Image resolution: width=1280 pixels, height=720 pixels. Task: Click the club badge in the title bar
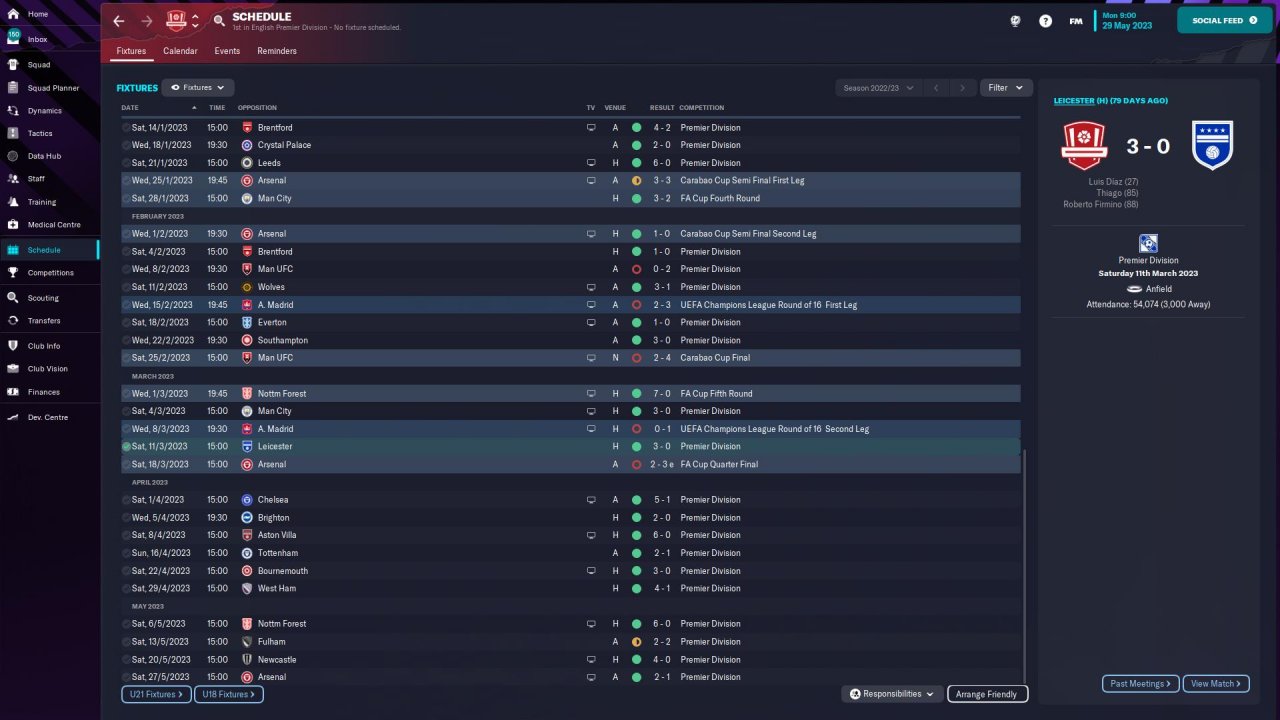(177, 20)
